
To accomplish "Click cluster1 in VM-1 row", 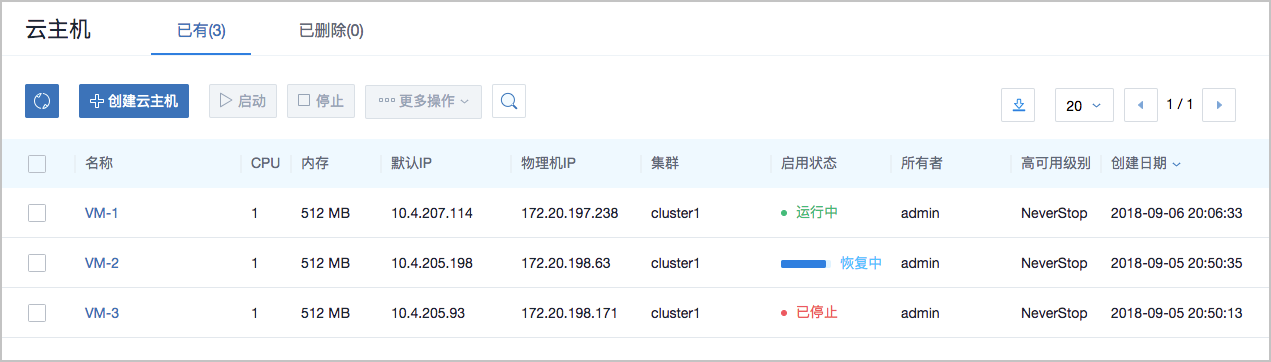I will pyautogui.click(x=675, y=213).
